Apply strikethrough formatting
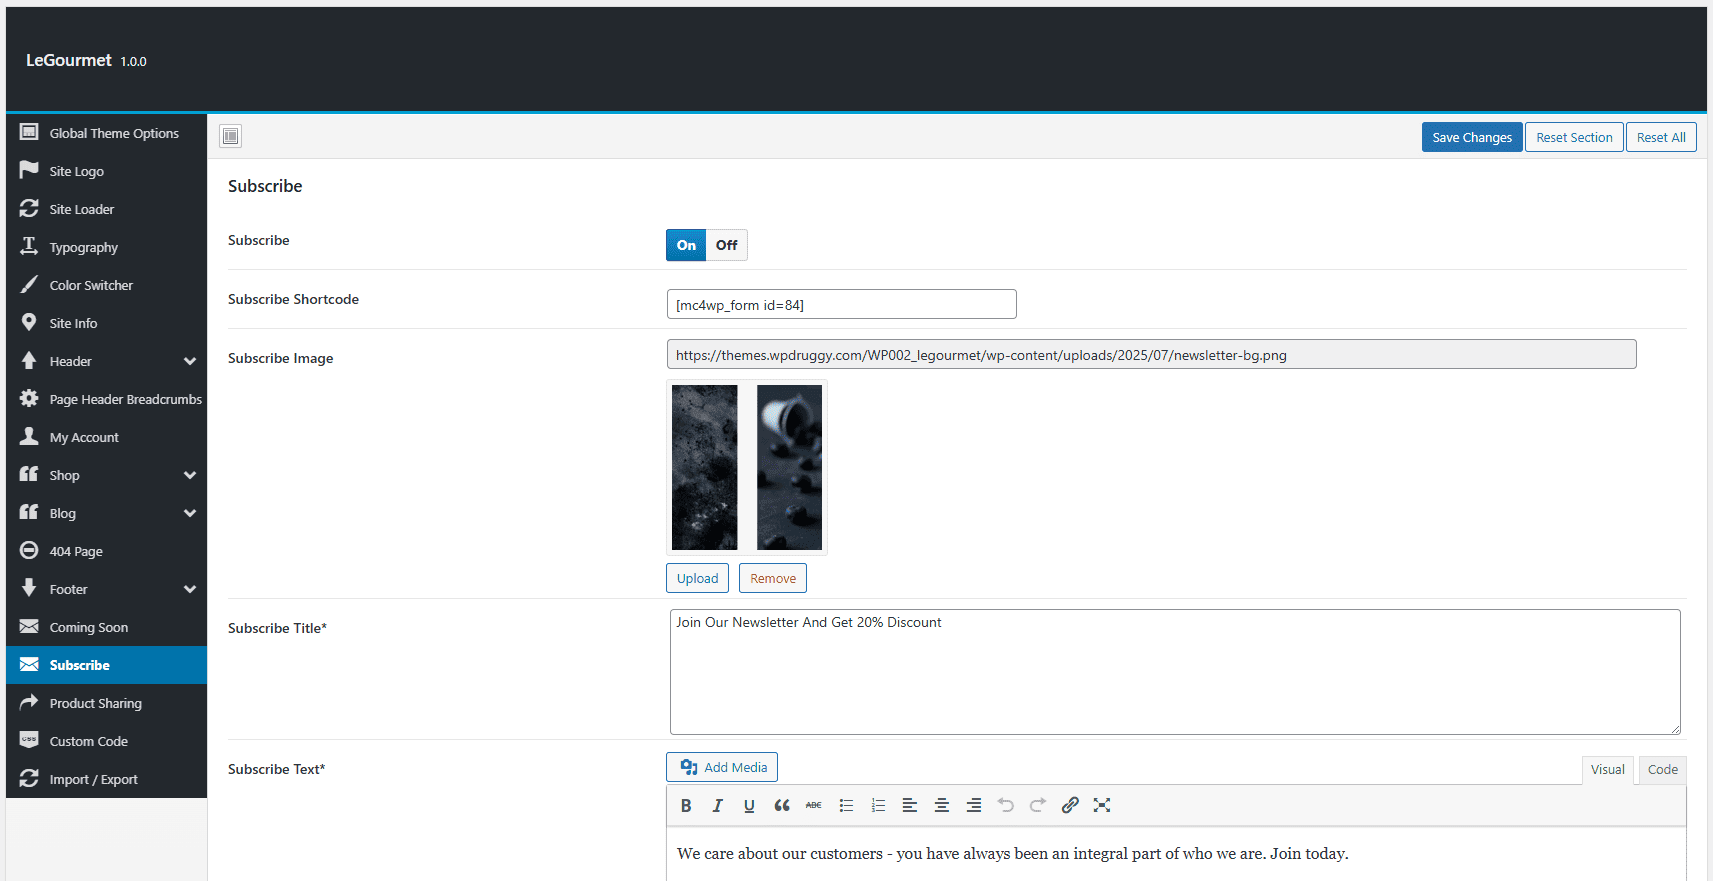The width and height of the screenshot is (1713, 881). click(x=814, y=805)
